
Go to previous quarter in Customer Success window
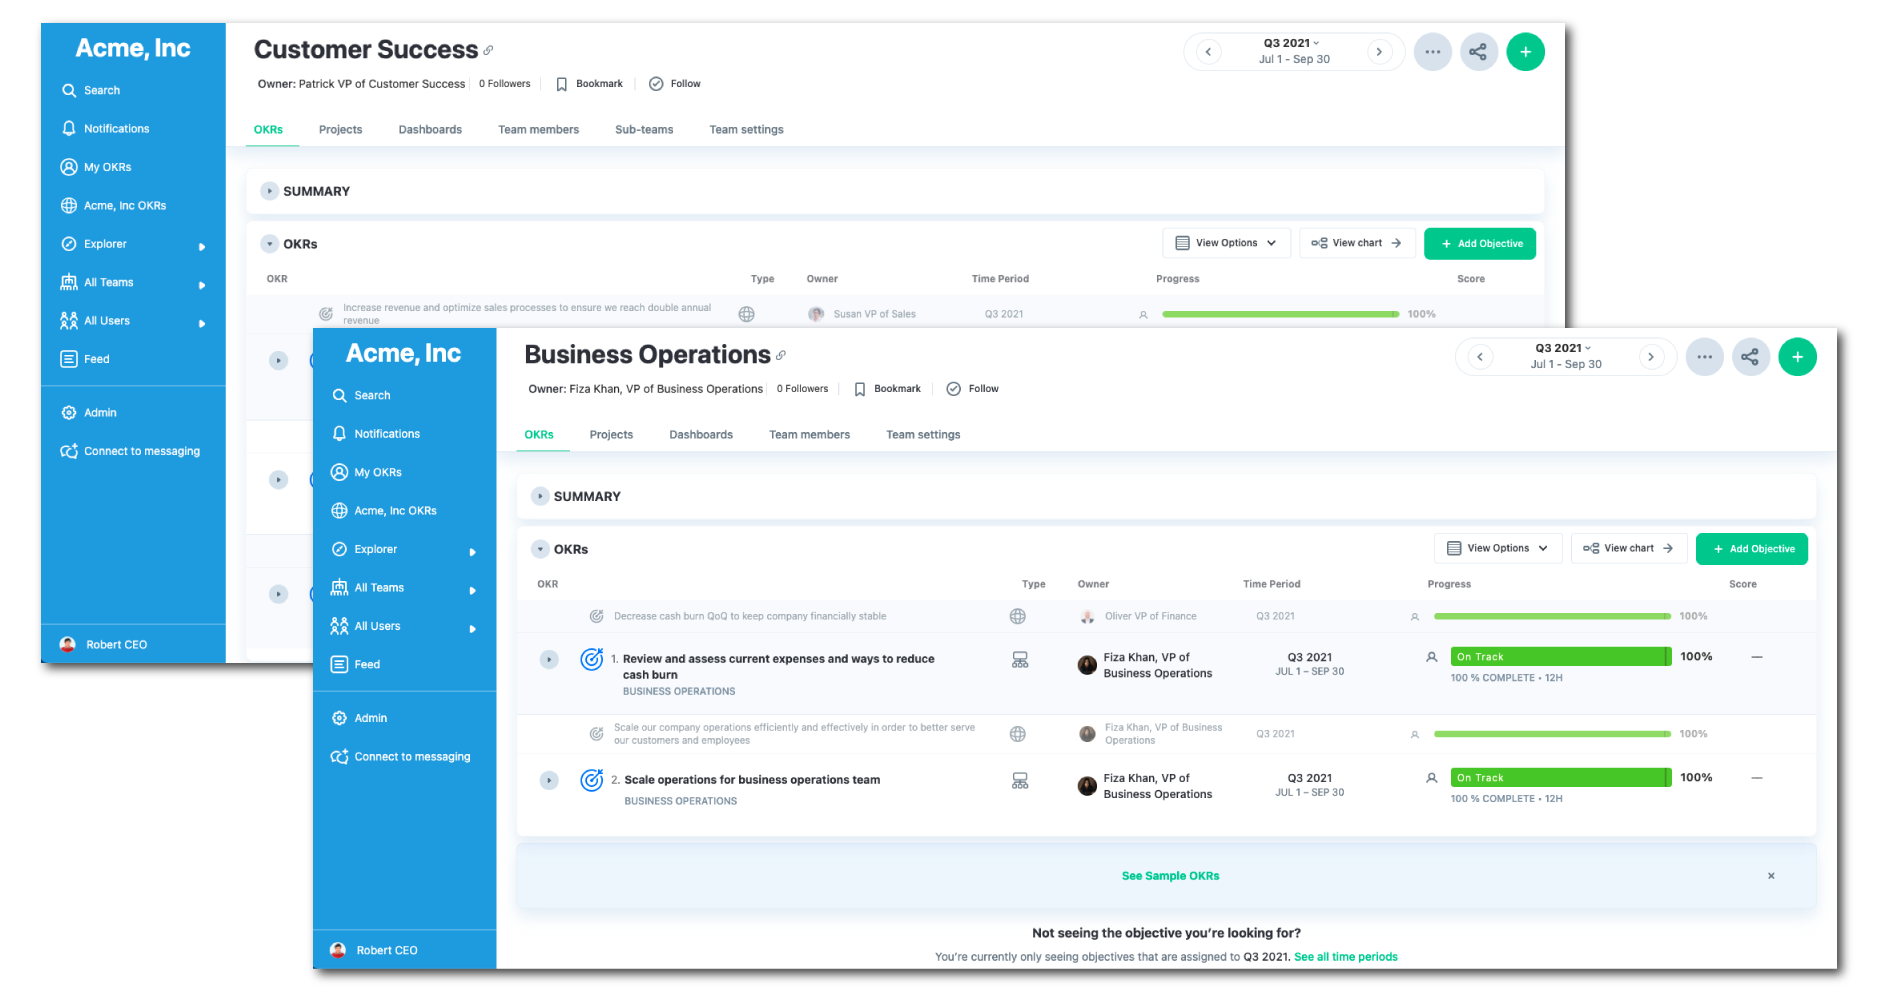(1208, 52)
